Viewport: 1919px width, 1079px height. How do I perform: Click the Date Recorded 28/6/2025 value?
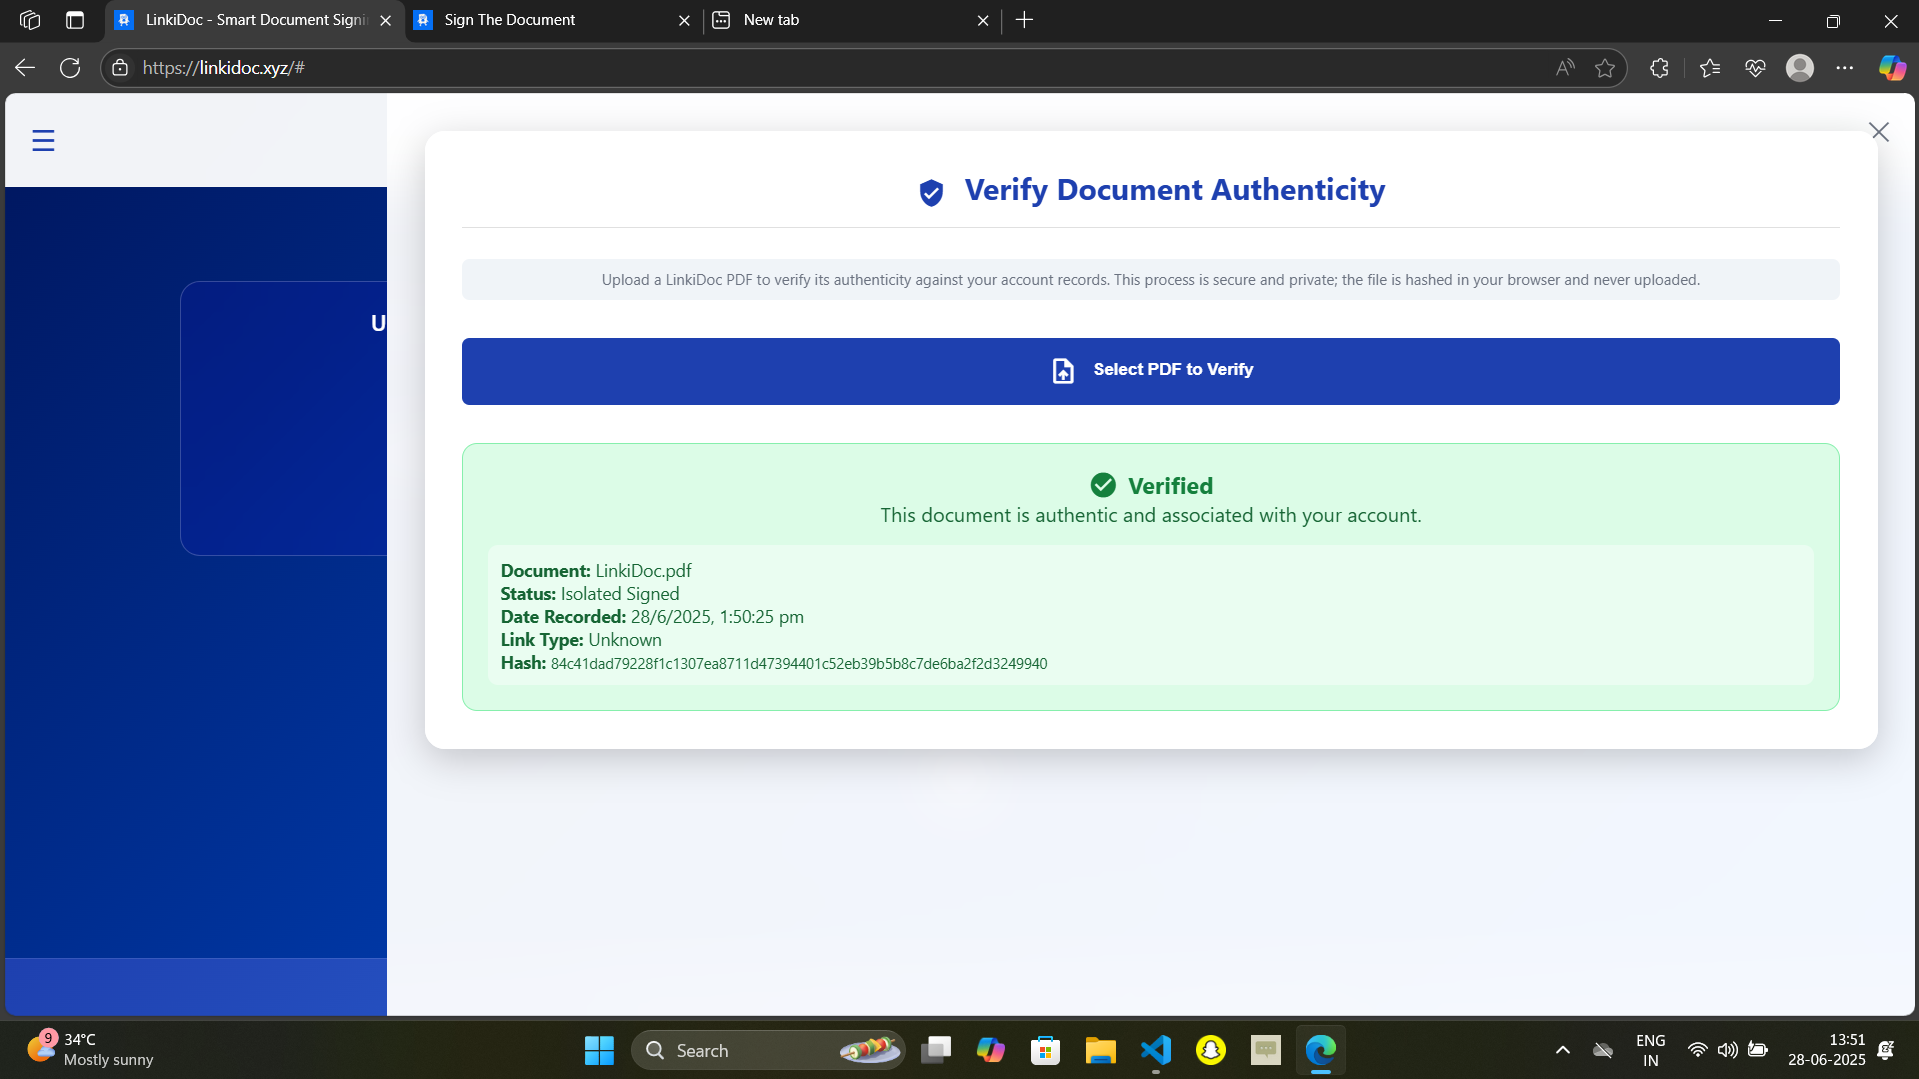[x=717, y=617]
